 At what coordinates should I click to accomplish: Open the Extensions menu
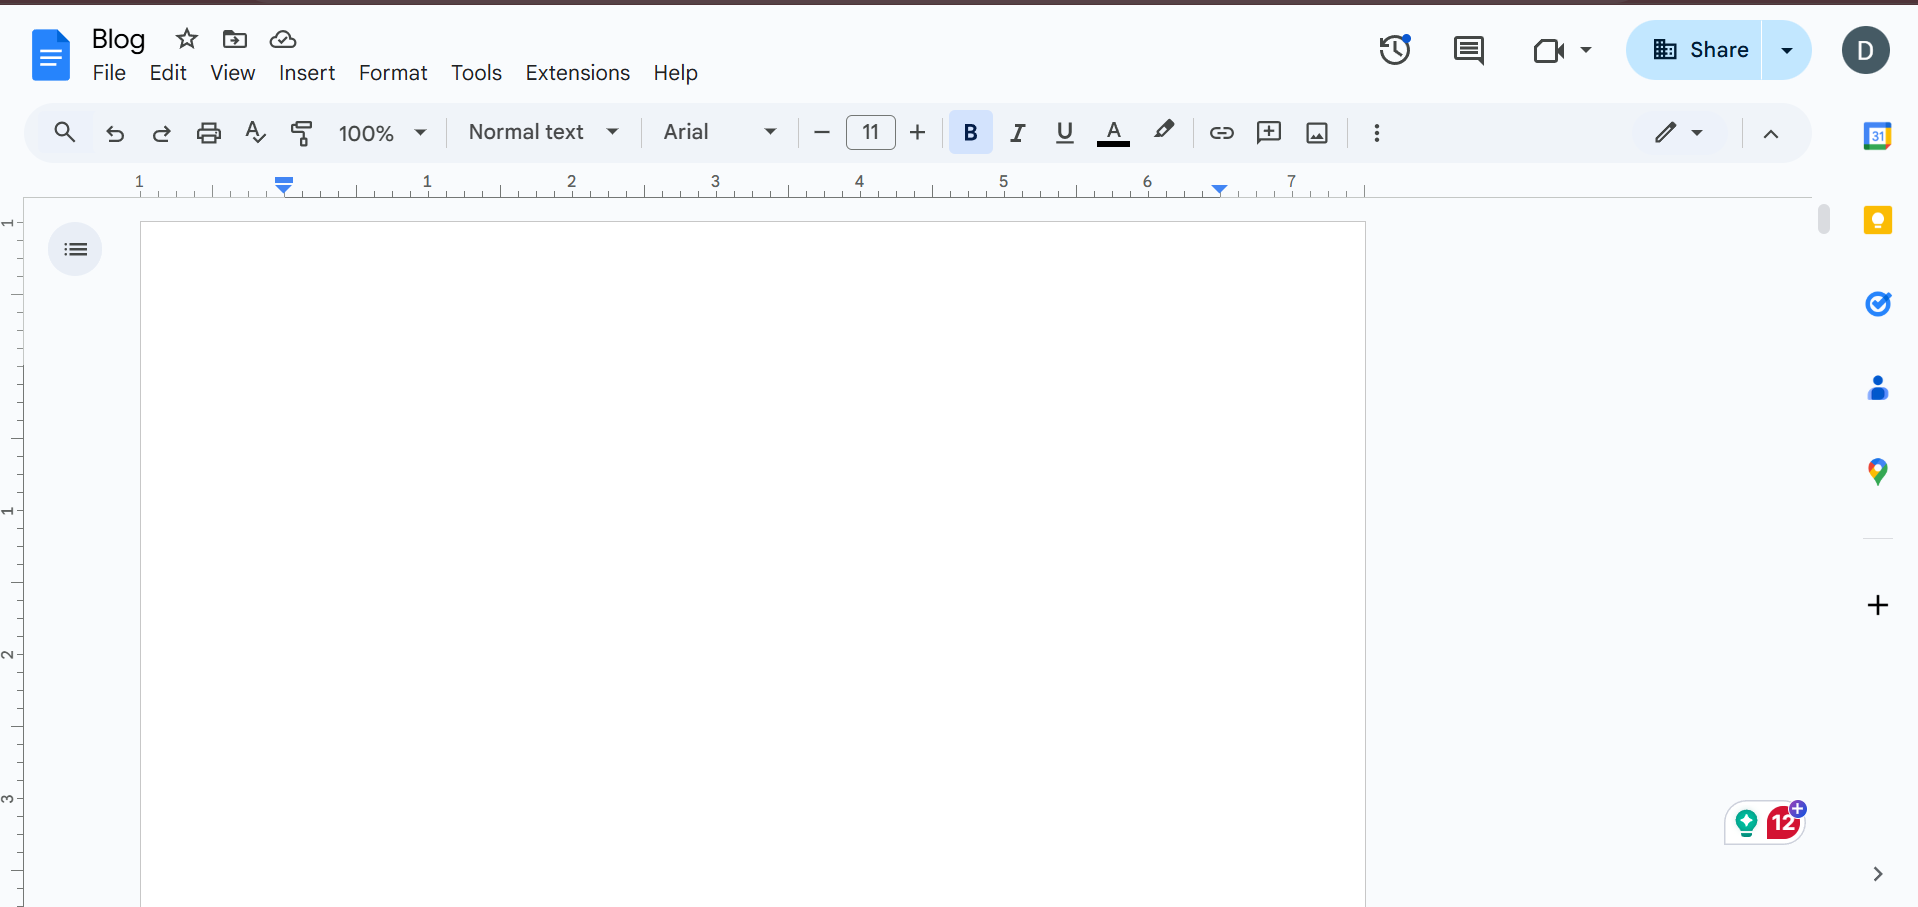(577, 72)
